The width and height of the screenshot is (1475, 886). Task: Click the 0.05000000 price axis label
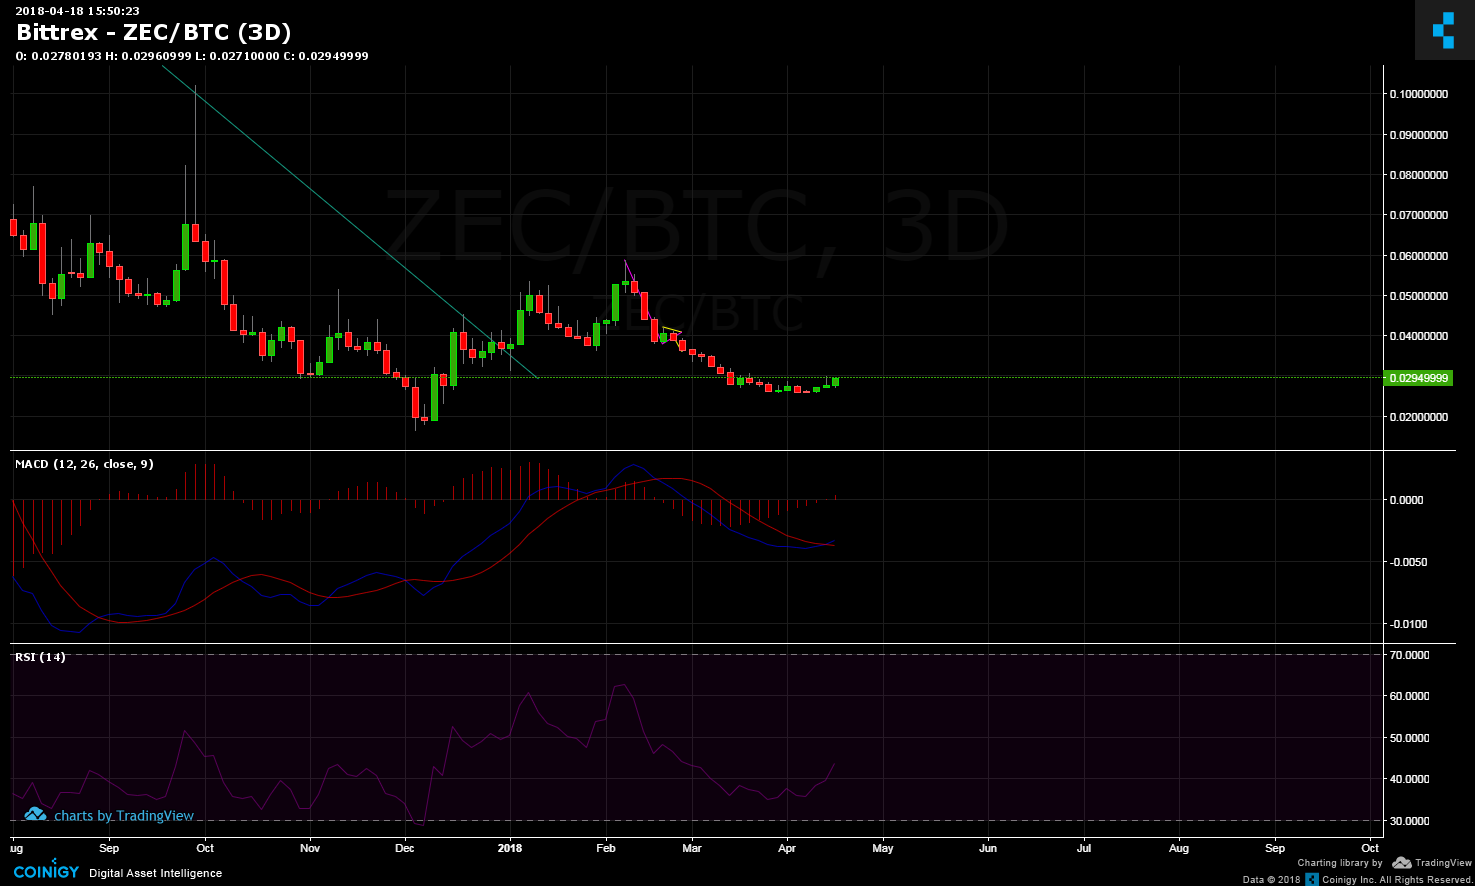point(1418,296)
